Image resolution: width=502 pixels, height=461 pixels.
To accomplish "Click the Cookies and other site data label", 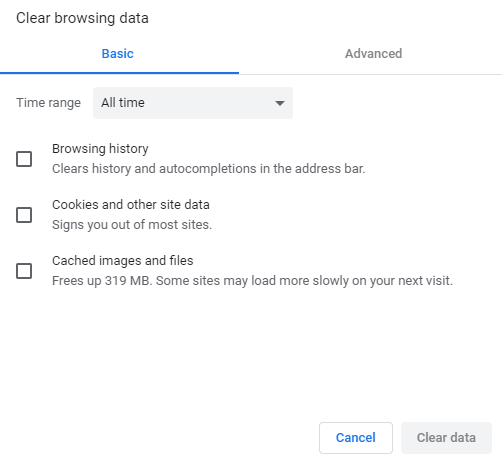I will 131,205.
